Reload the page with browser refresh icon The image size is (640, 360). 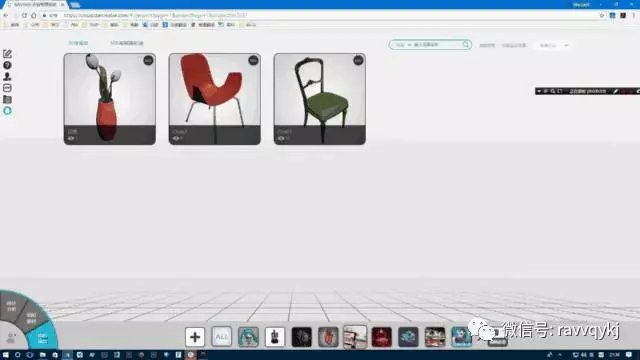(24, 16)
